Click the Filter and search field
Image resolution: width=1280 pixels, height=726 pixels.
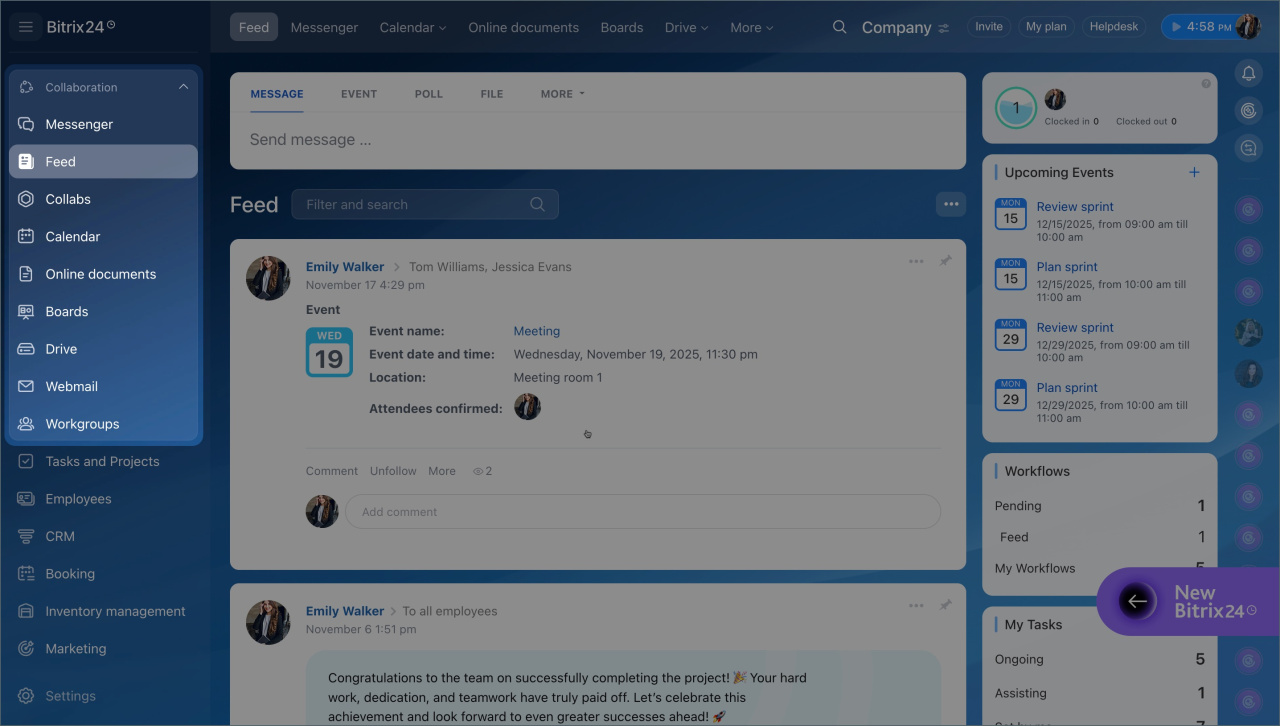415,204
